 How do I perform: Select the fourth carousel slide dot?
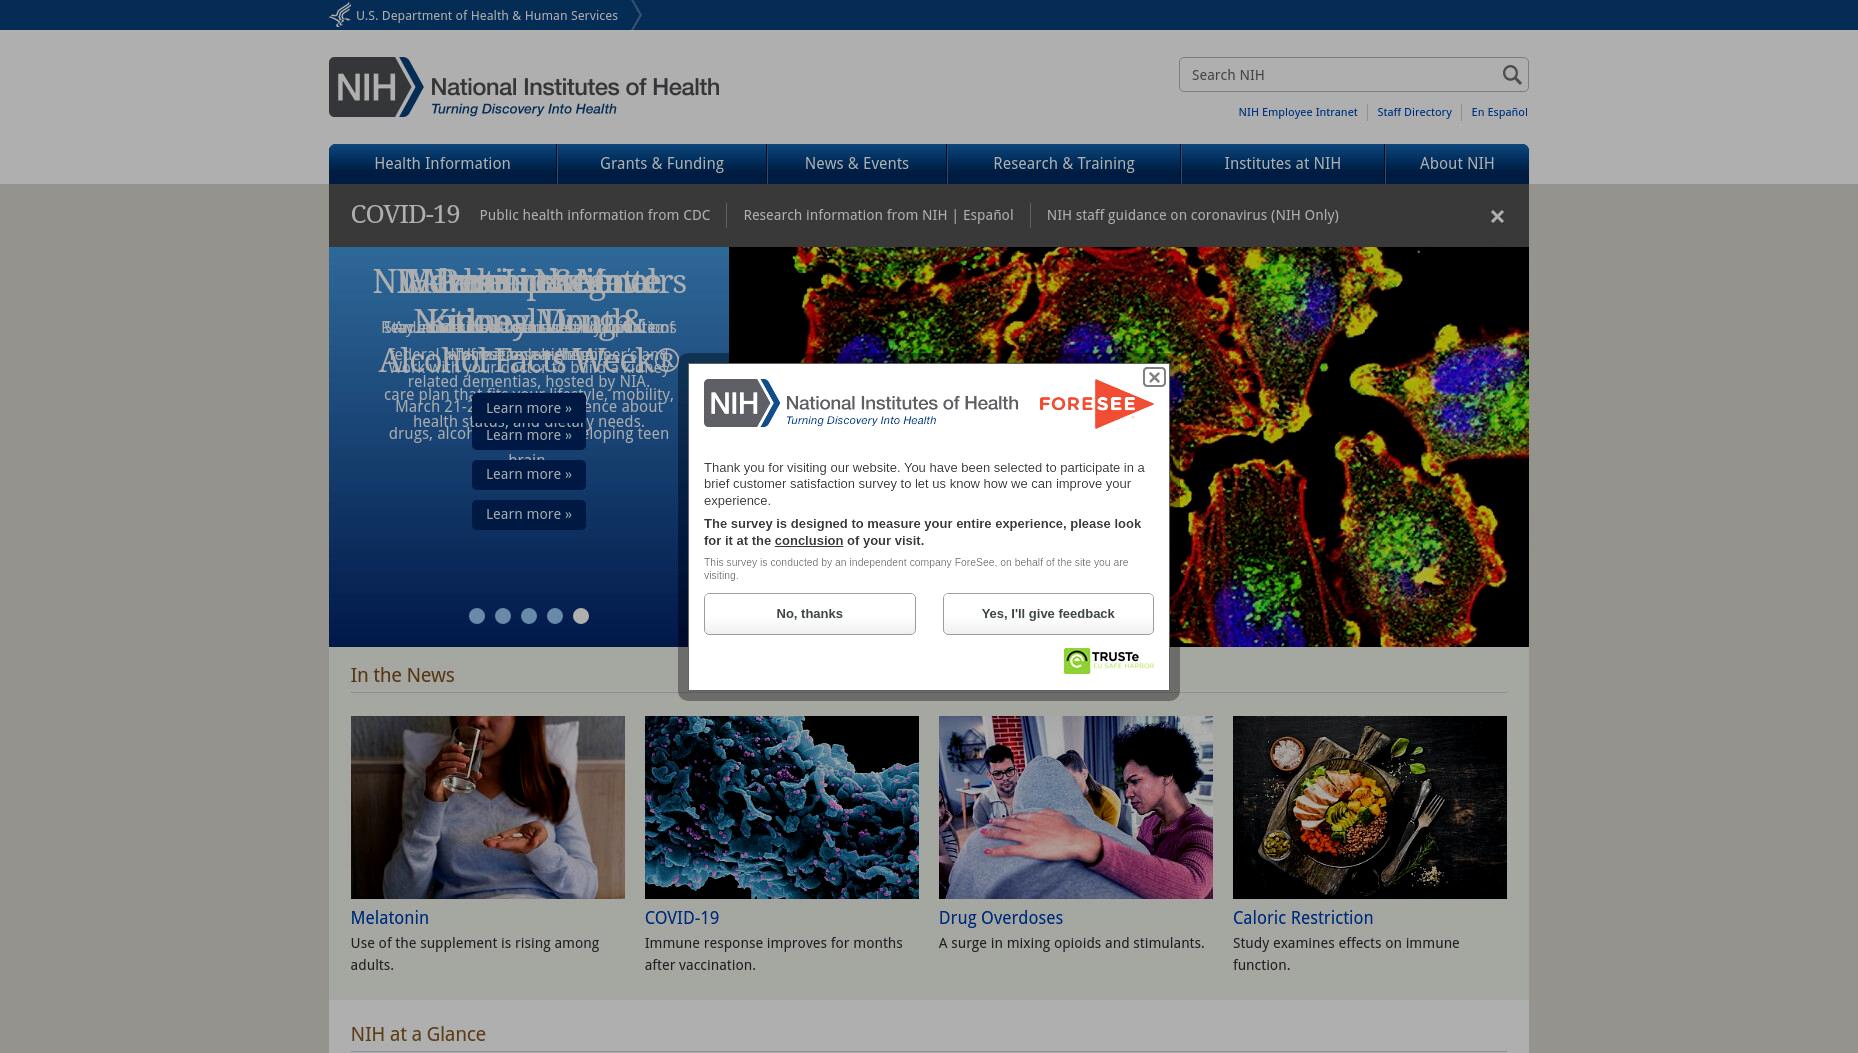[x=555, y=616]
